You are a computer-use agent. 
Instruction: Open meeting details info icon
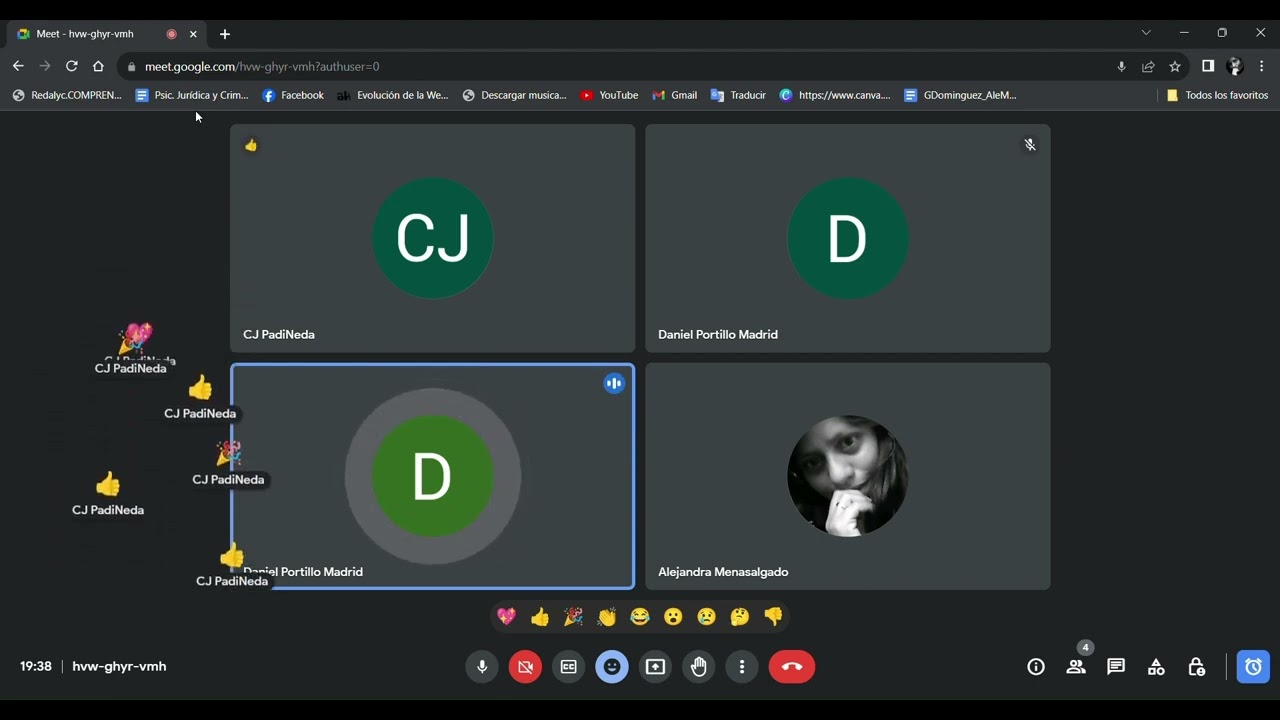(1036, 667)
